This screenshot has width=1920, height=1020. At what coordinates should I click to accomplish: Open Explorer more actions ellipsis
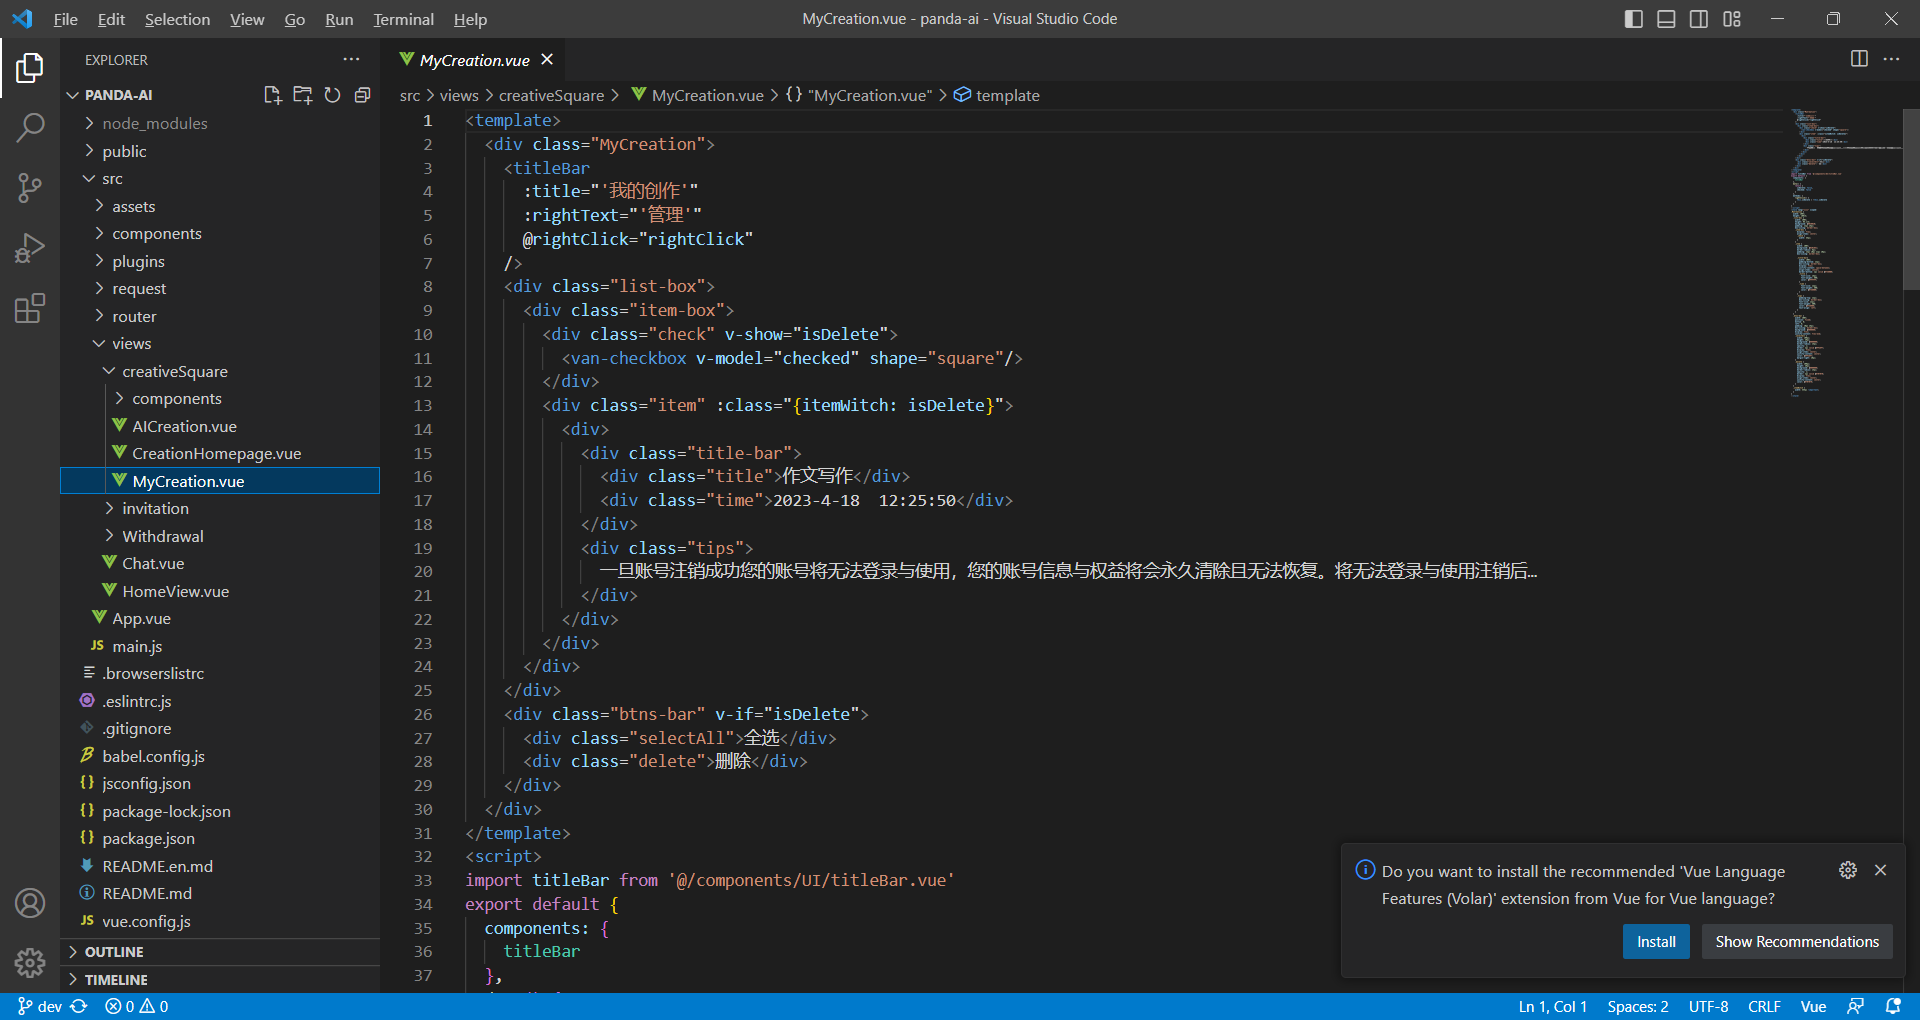coord(351,60)
